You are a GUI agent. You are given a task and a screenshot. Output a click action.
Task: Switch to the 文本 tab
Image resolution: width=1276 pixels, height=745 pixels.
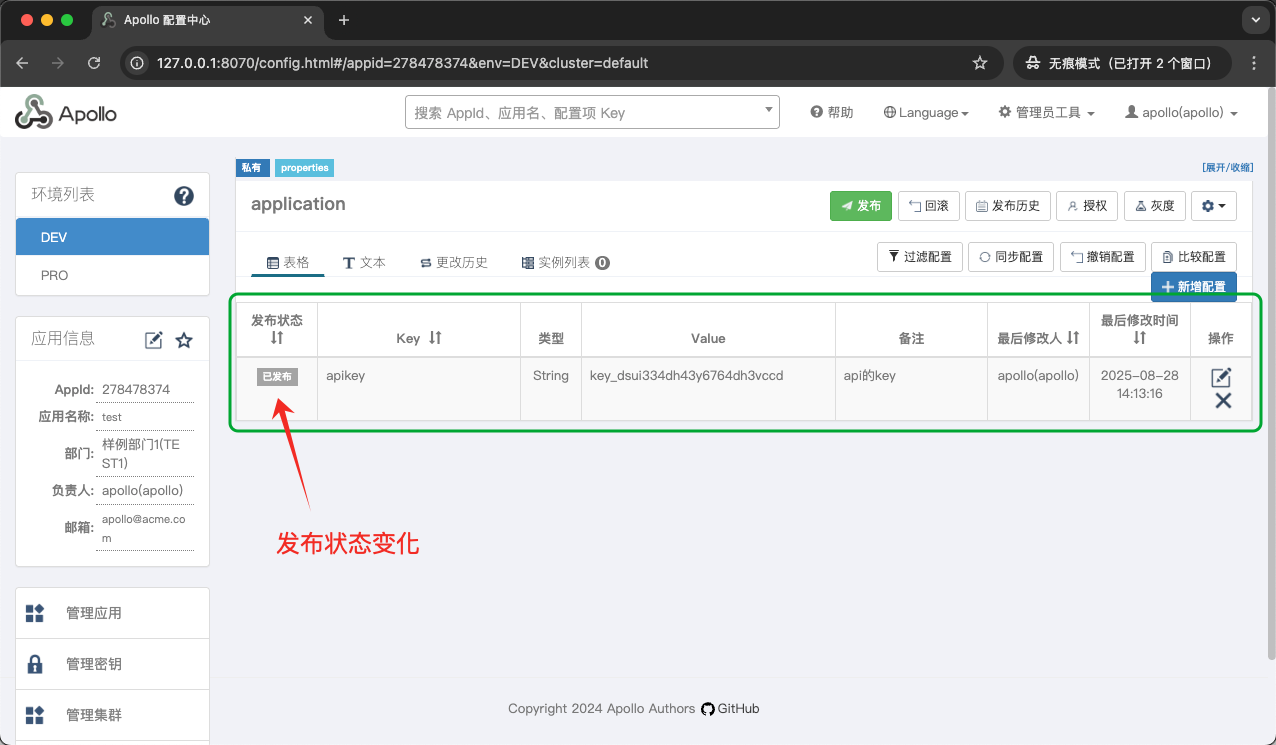coord(364,262)
